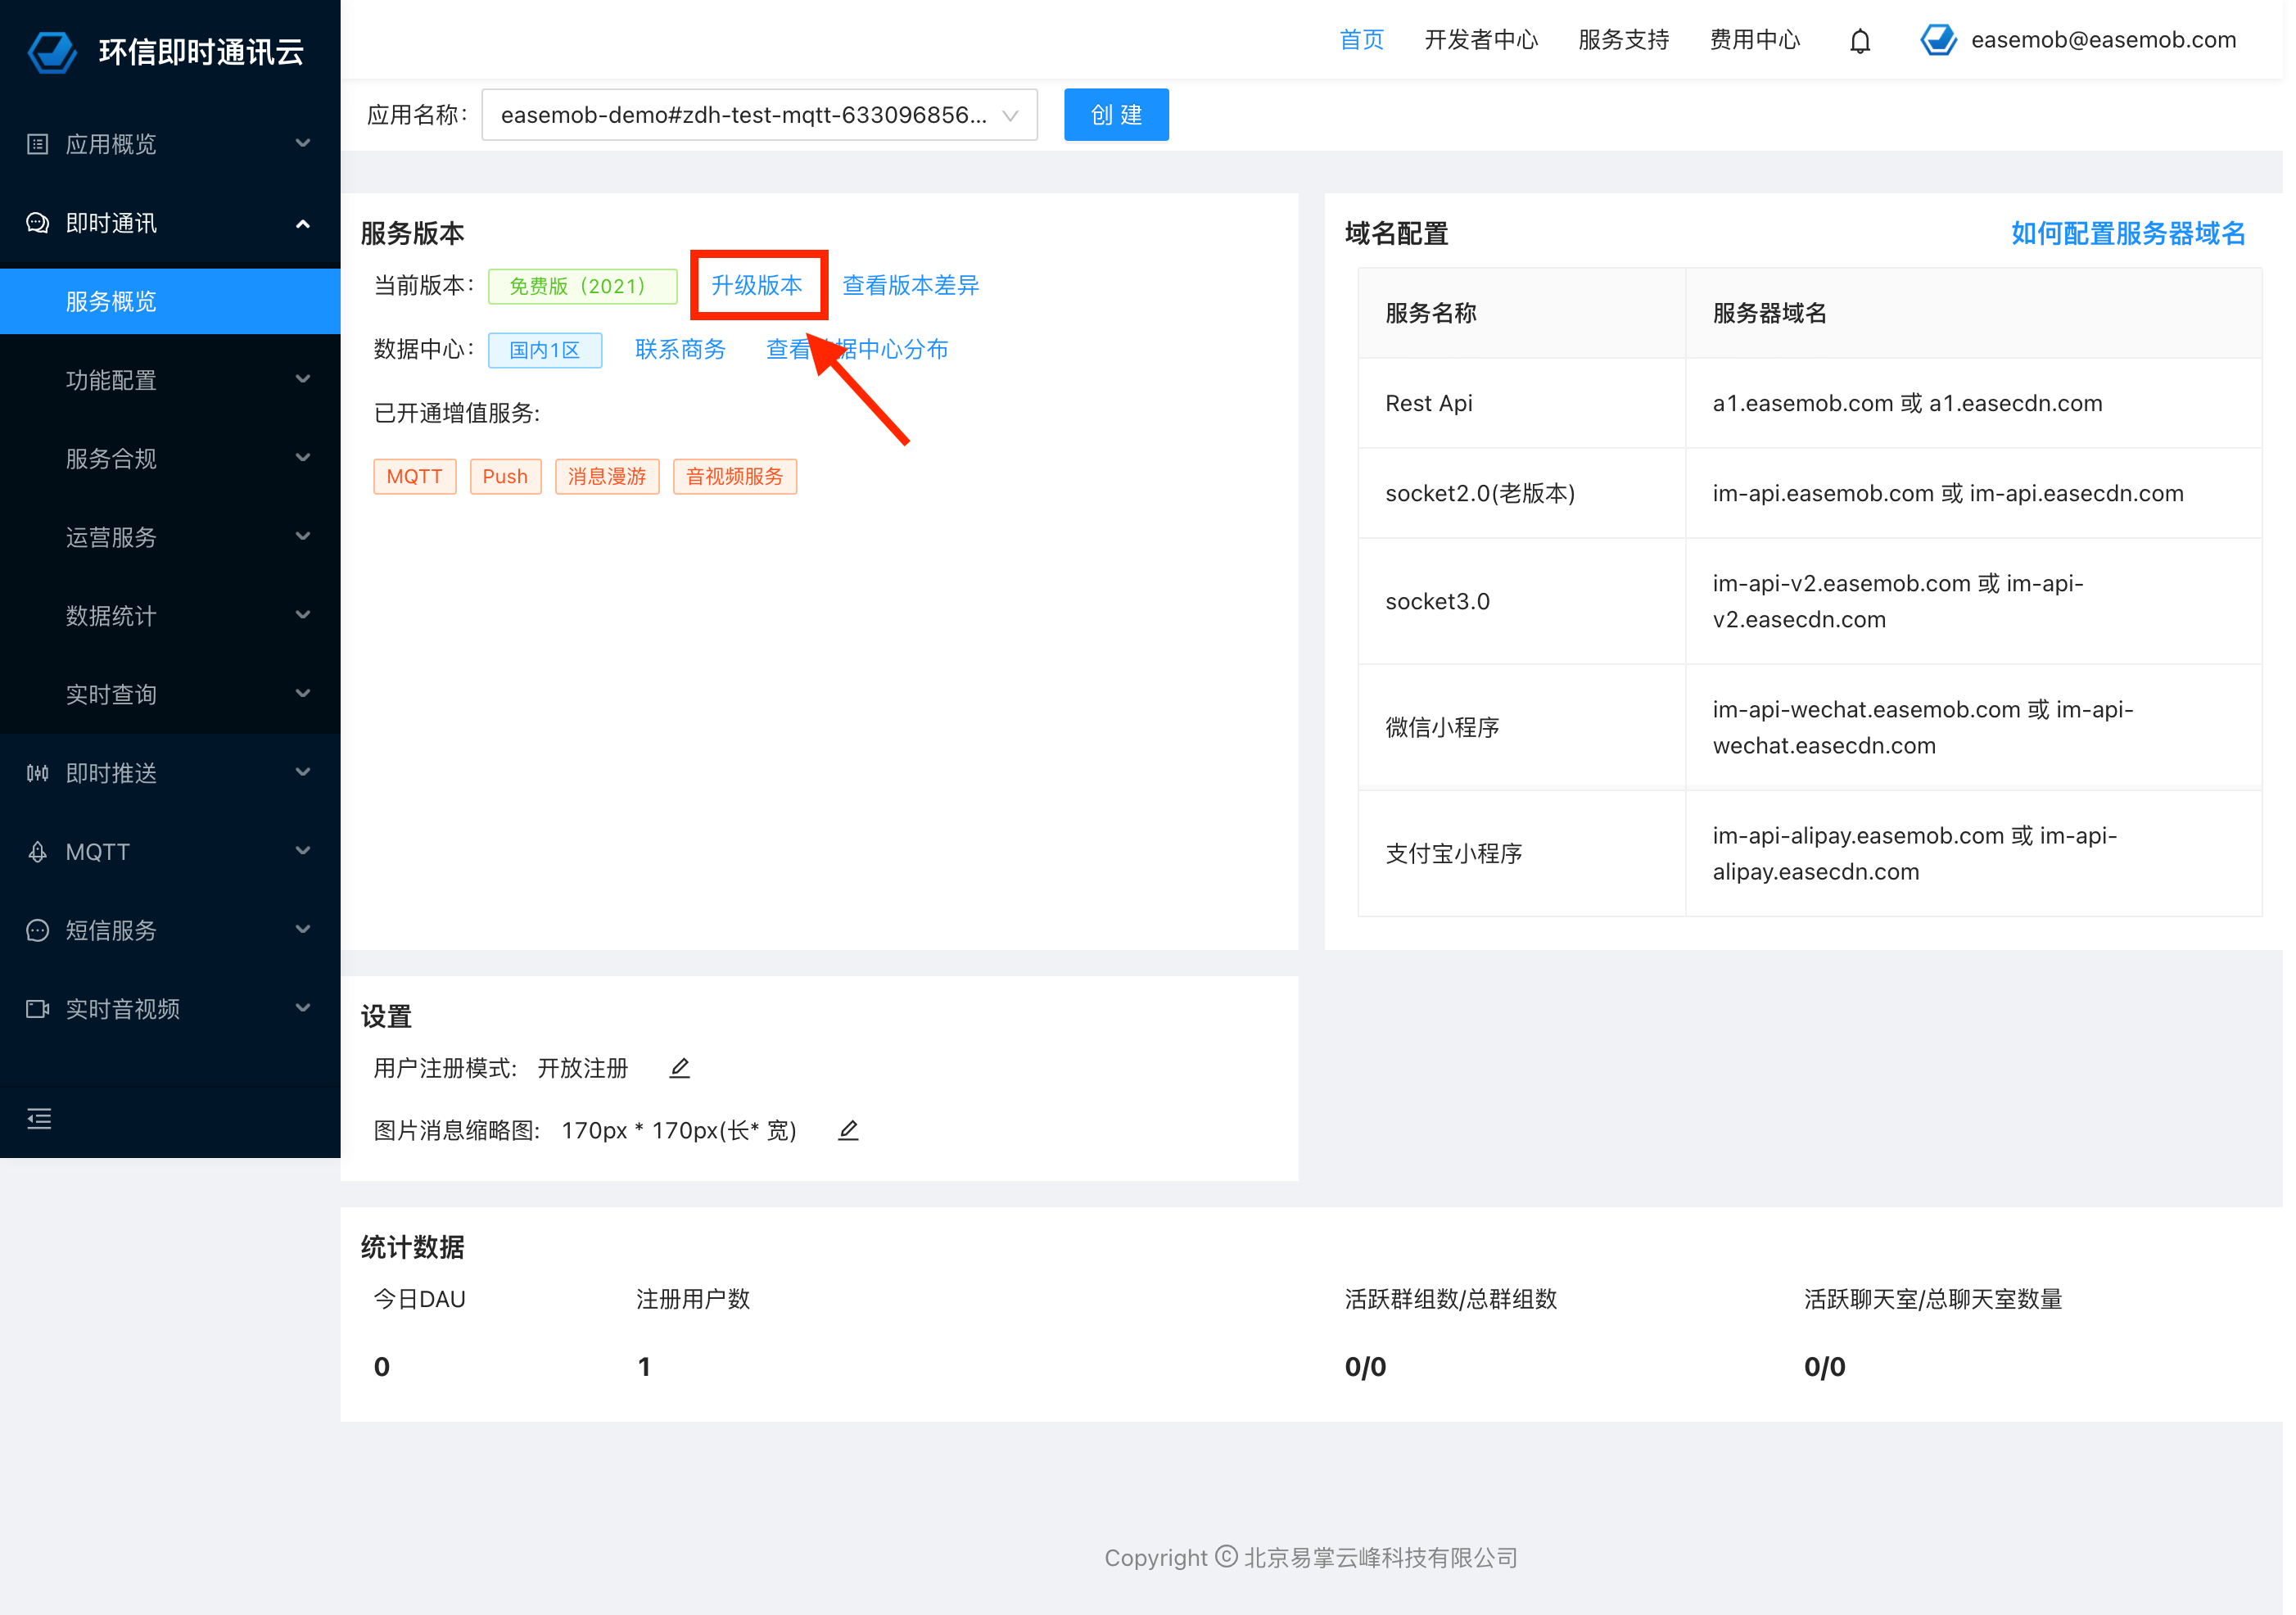Expand the 实时查询 submenu chevron
The width and height of the screenshot is (2296, 1615).
click(x=303, y=694)
